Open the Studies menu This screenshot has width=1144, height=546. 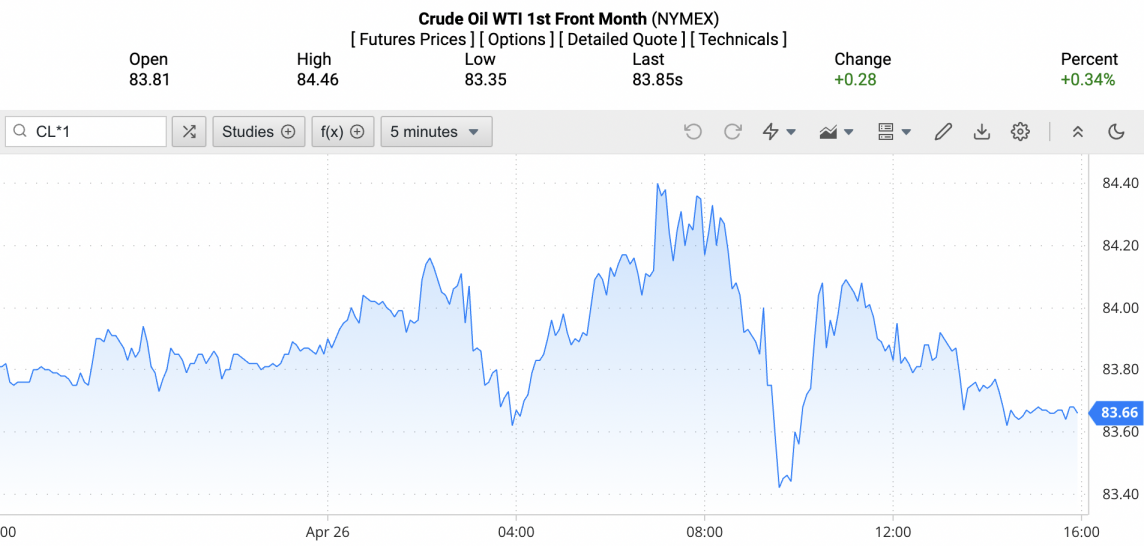258,132
